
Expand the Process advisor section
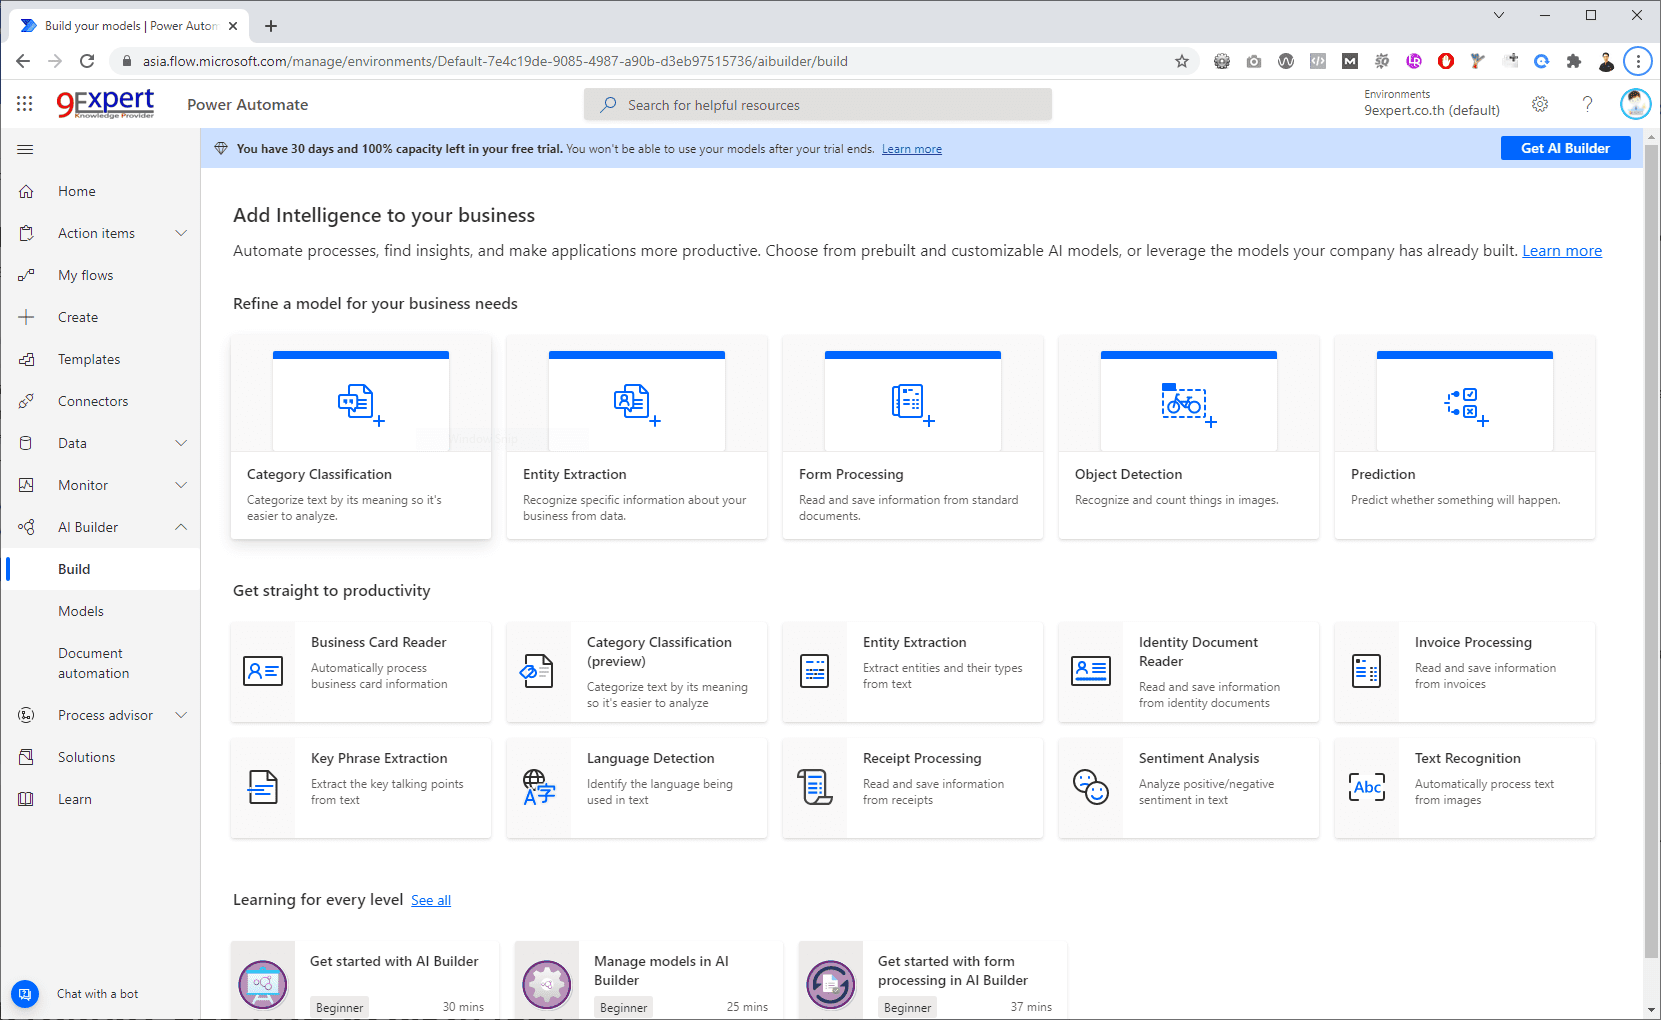click(181, 714)
